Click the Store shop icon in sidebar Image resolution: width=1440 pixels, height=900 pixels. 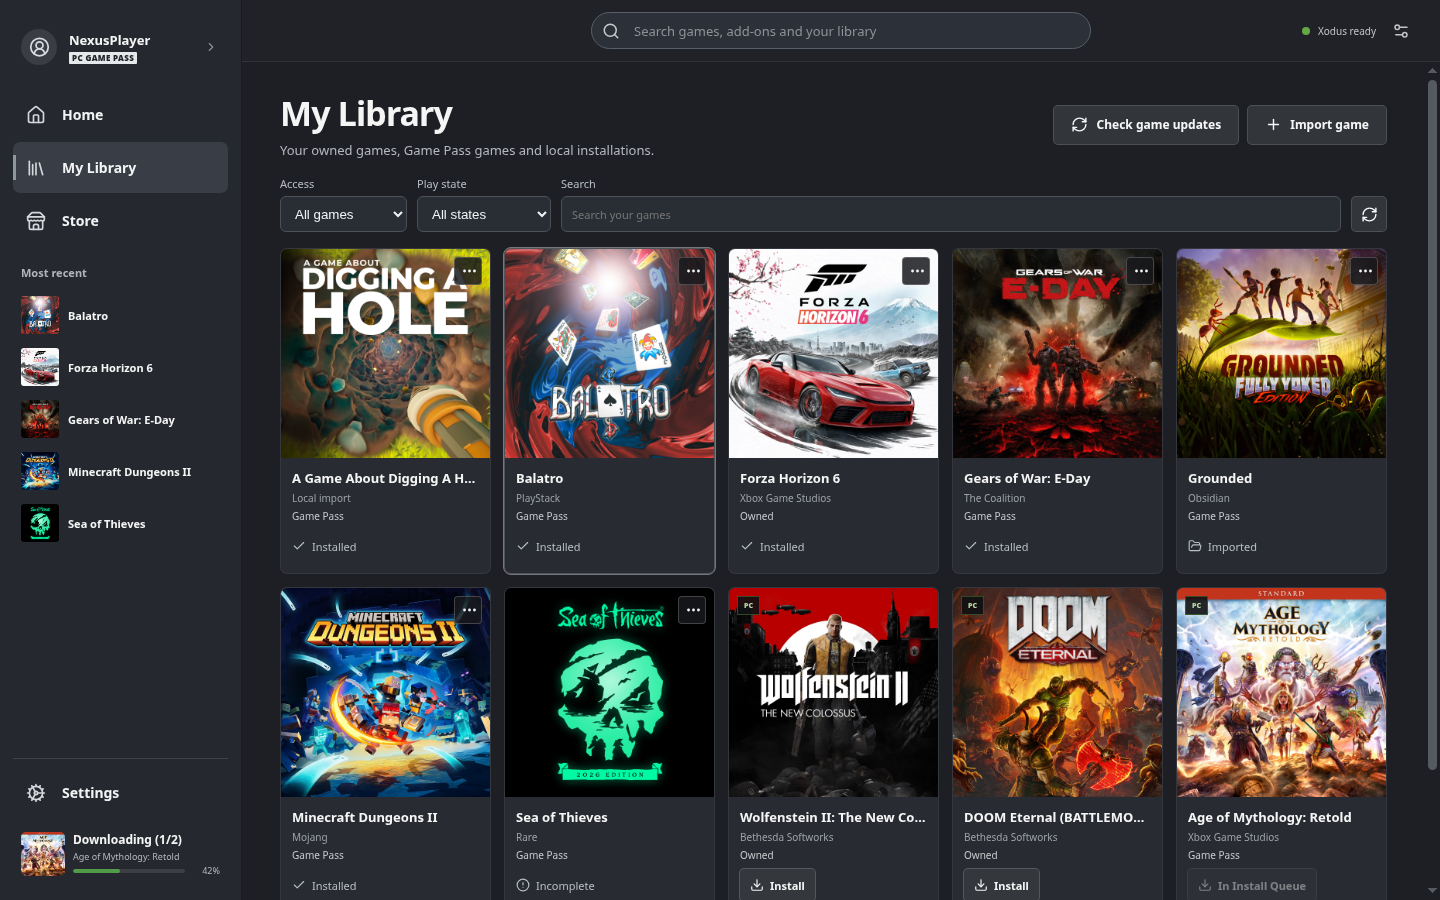[x=36, y=221]
